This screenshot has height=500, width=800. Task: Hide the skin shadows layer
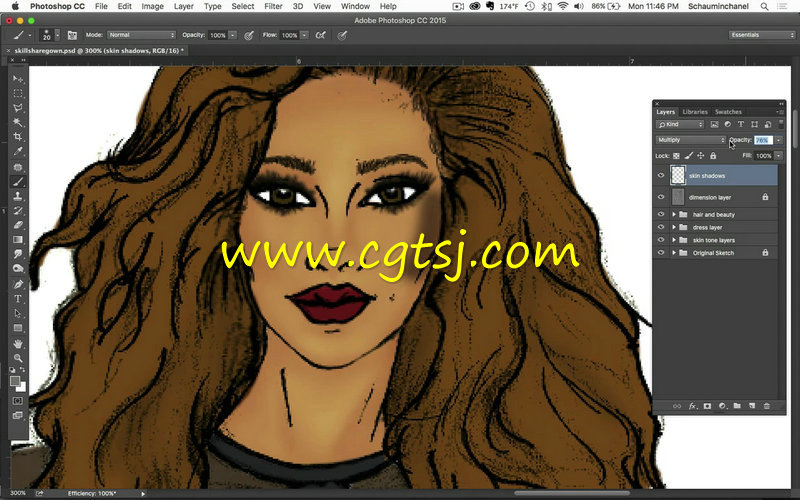pos(661,176)
